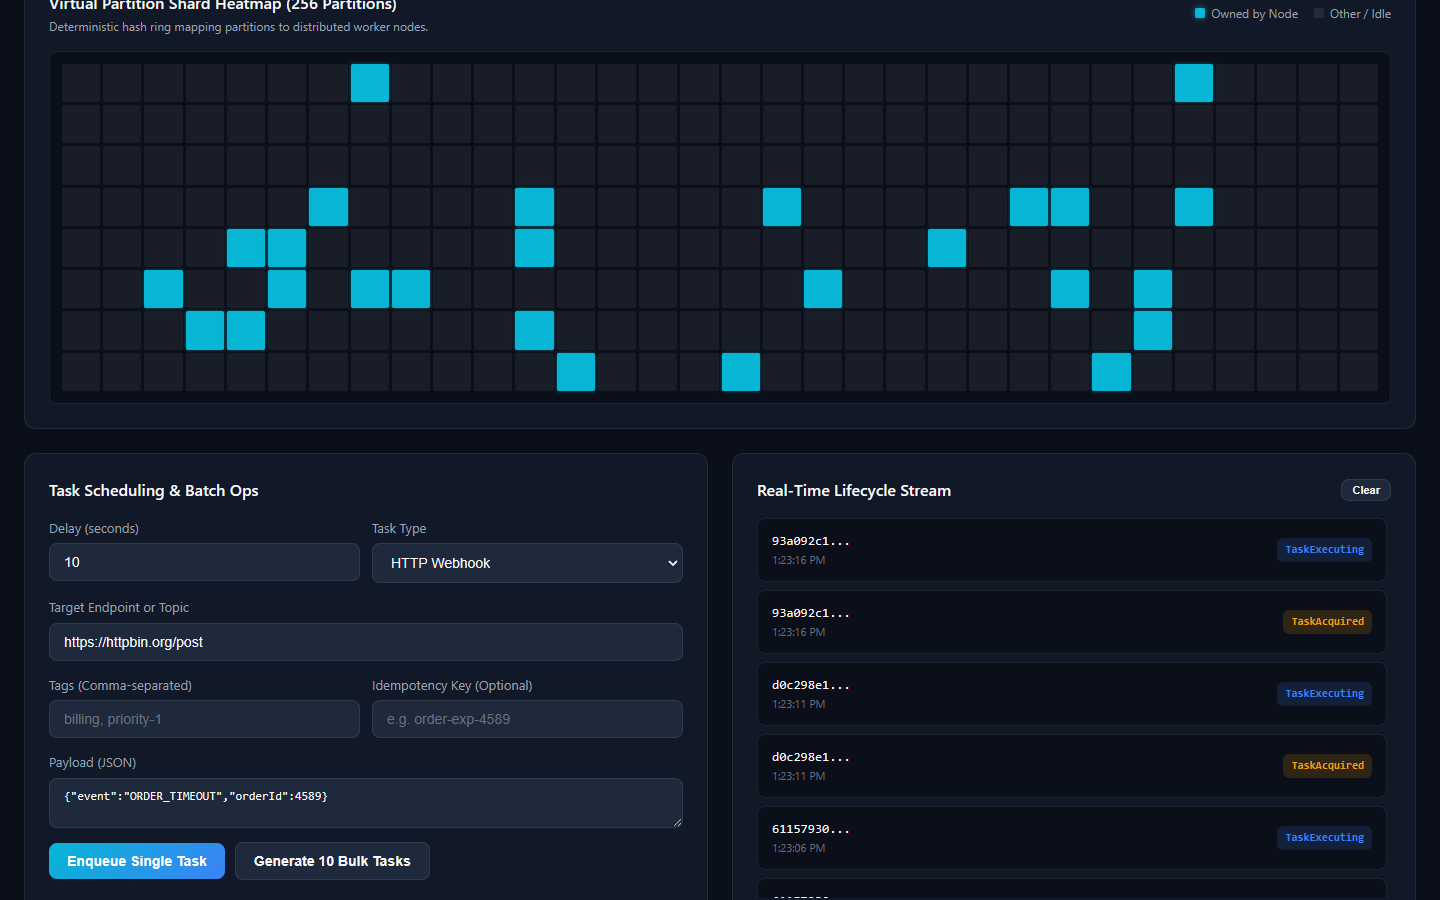Viewport: 1440px width, 900px height.
Task: Click the 'Deterministic hash ring' description text
Action: pos(238,27)
